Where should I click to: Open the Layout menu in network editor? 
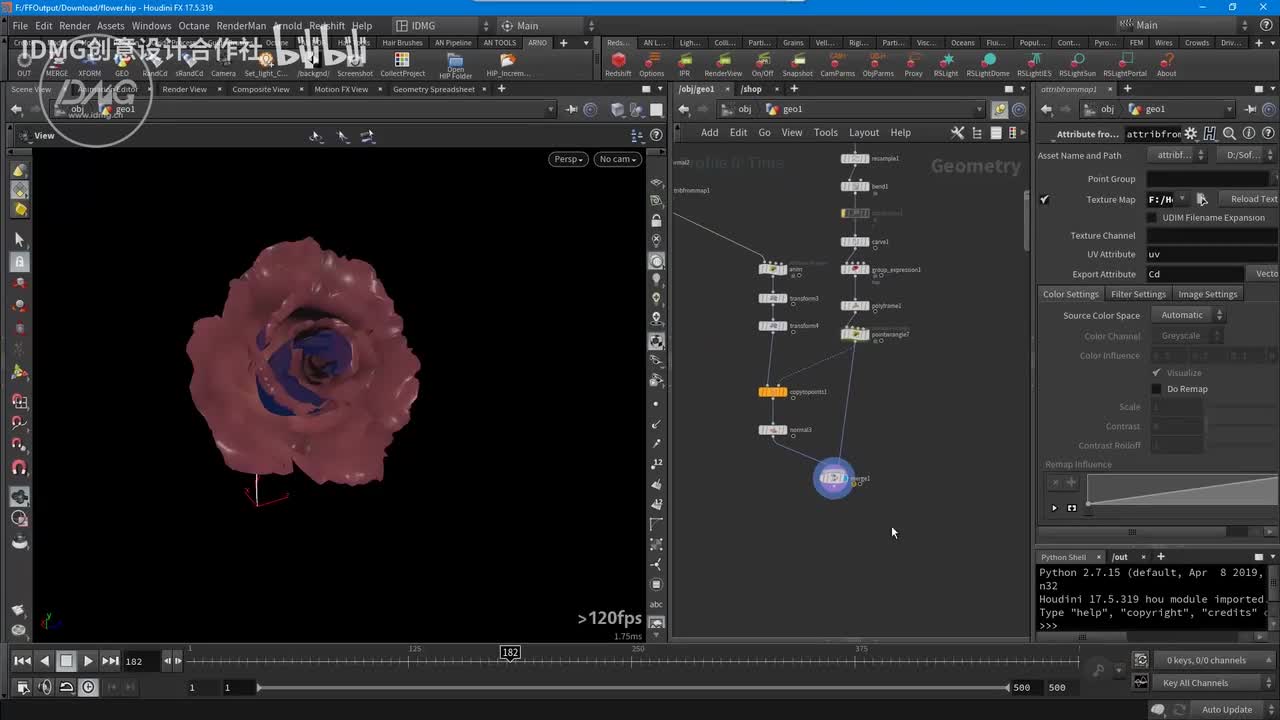coord(863,132)
